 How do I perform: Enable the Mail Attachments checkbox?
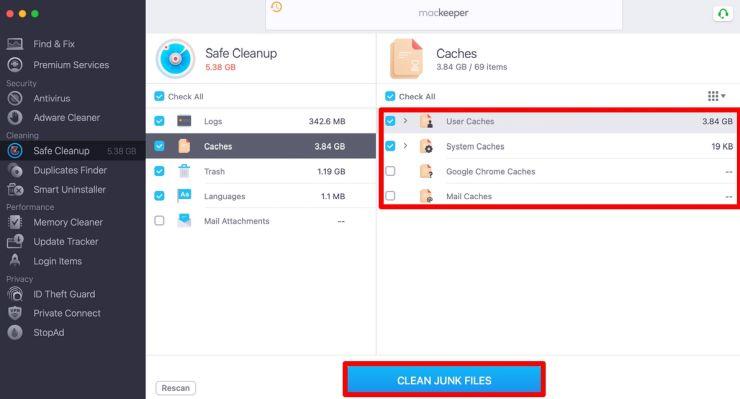click(160, 221)
